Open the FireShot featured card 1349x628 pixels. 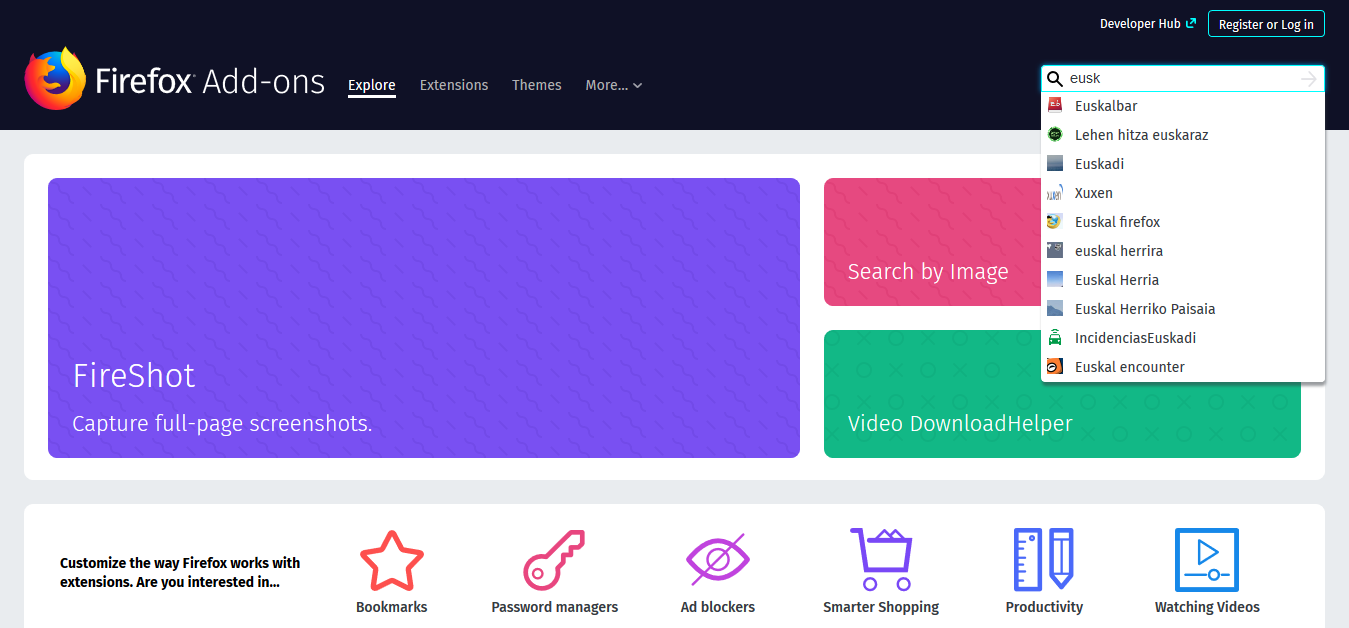click(x=423, y=318)
